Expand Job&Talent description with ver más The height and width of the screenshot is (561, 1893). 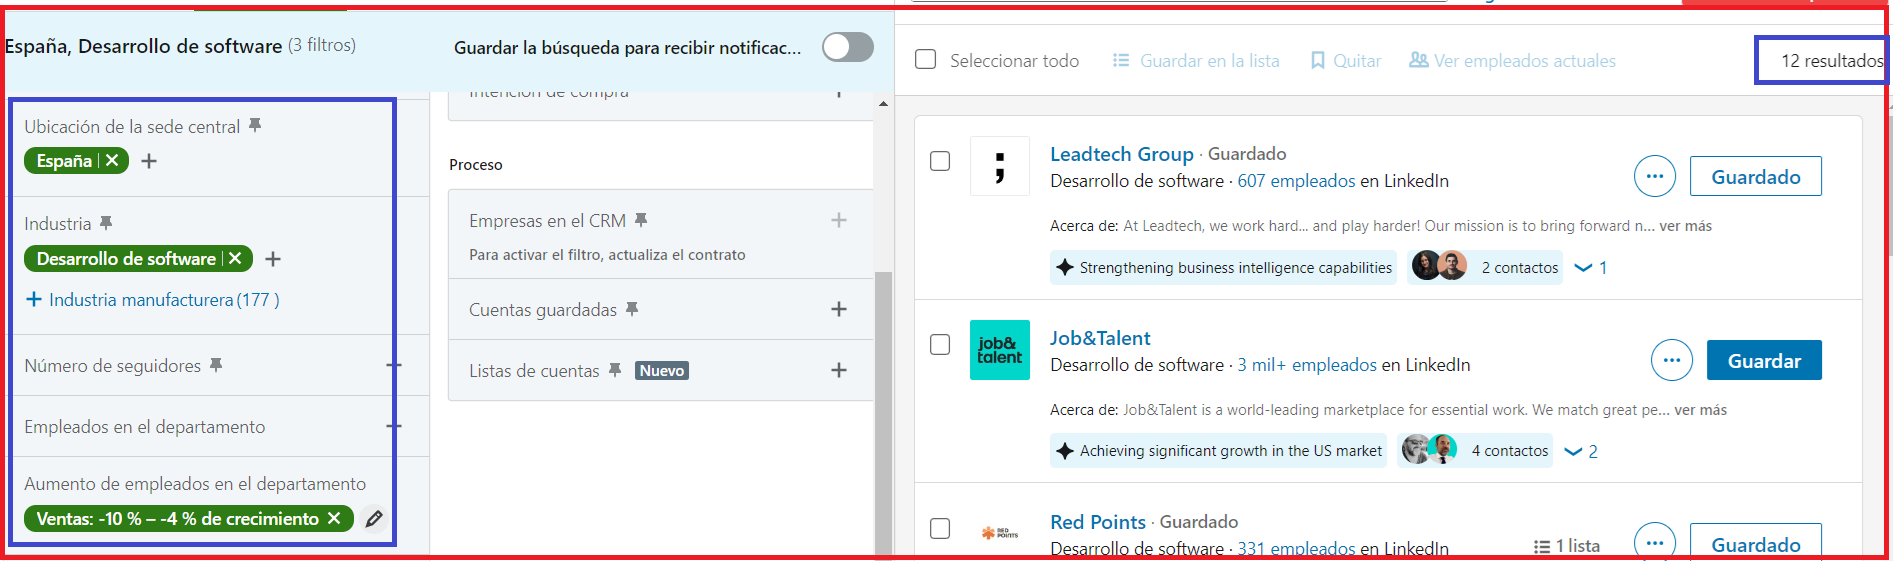[1701, 410]
